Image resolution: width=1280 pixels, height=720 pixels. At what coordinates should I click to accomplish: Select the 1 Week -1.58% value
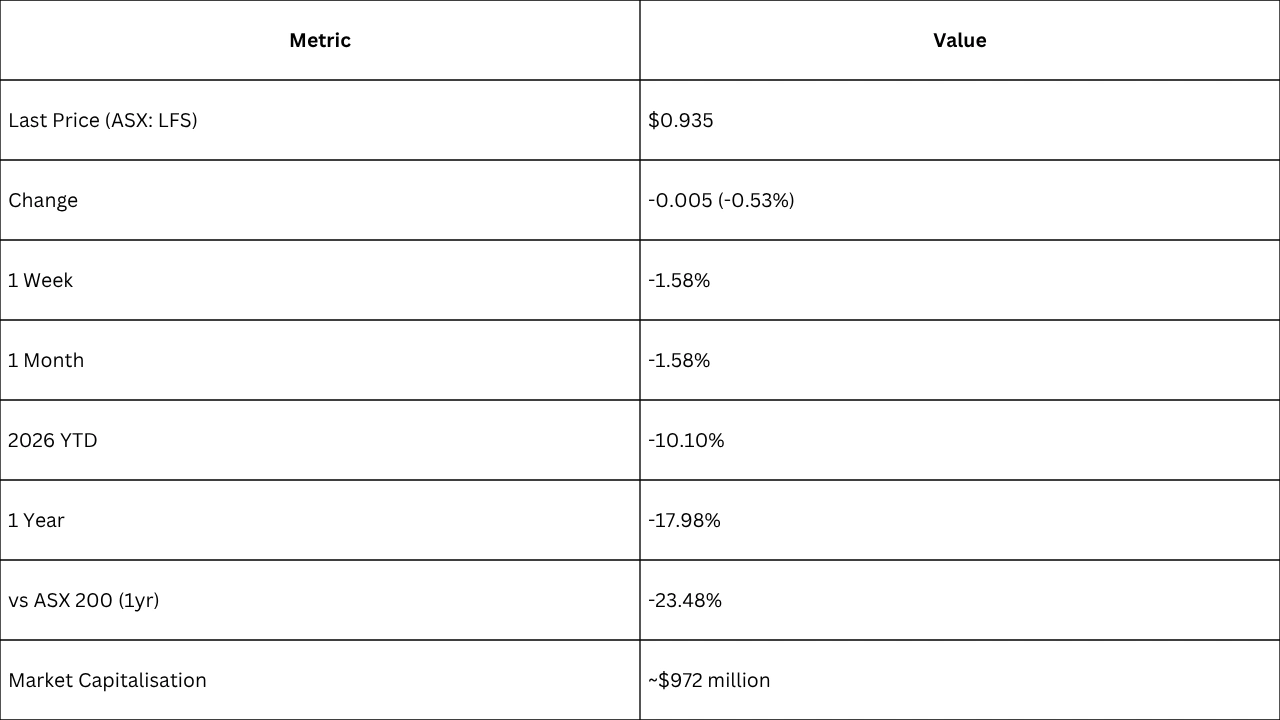679,280
